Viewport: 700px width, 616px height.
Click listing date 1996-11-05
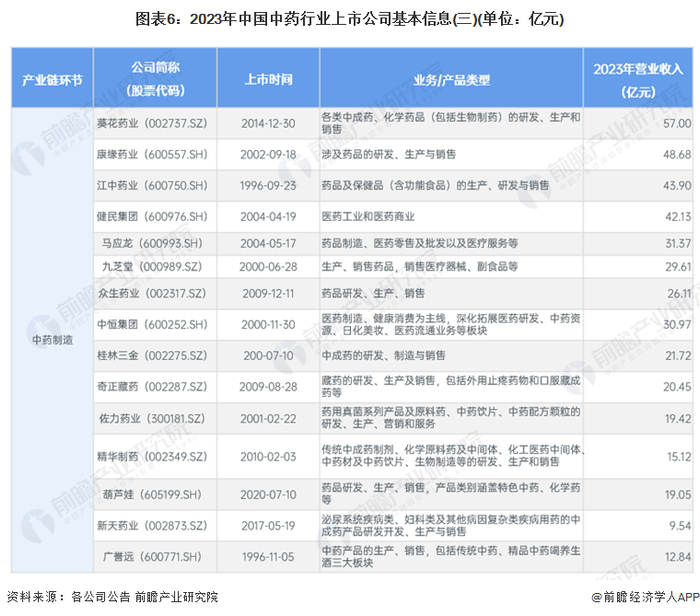point(268,557)
